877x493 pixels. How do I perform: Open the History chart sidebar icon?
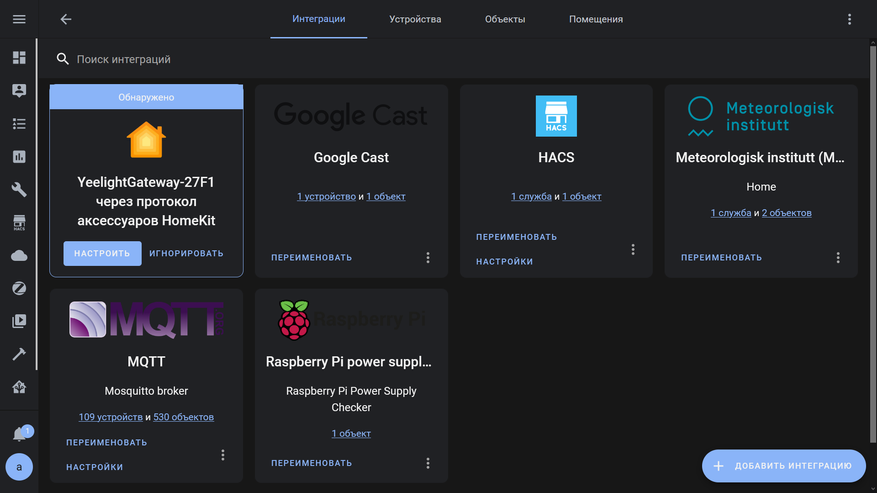19,157
